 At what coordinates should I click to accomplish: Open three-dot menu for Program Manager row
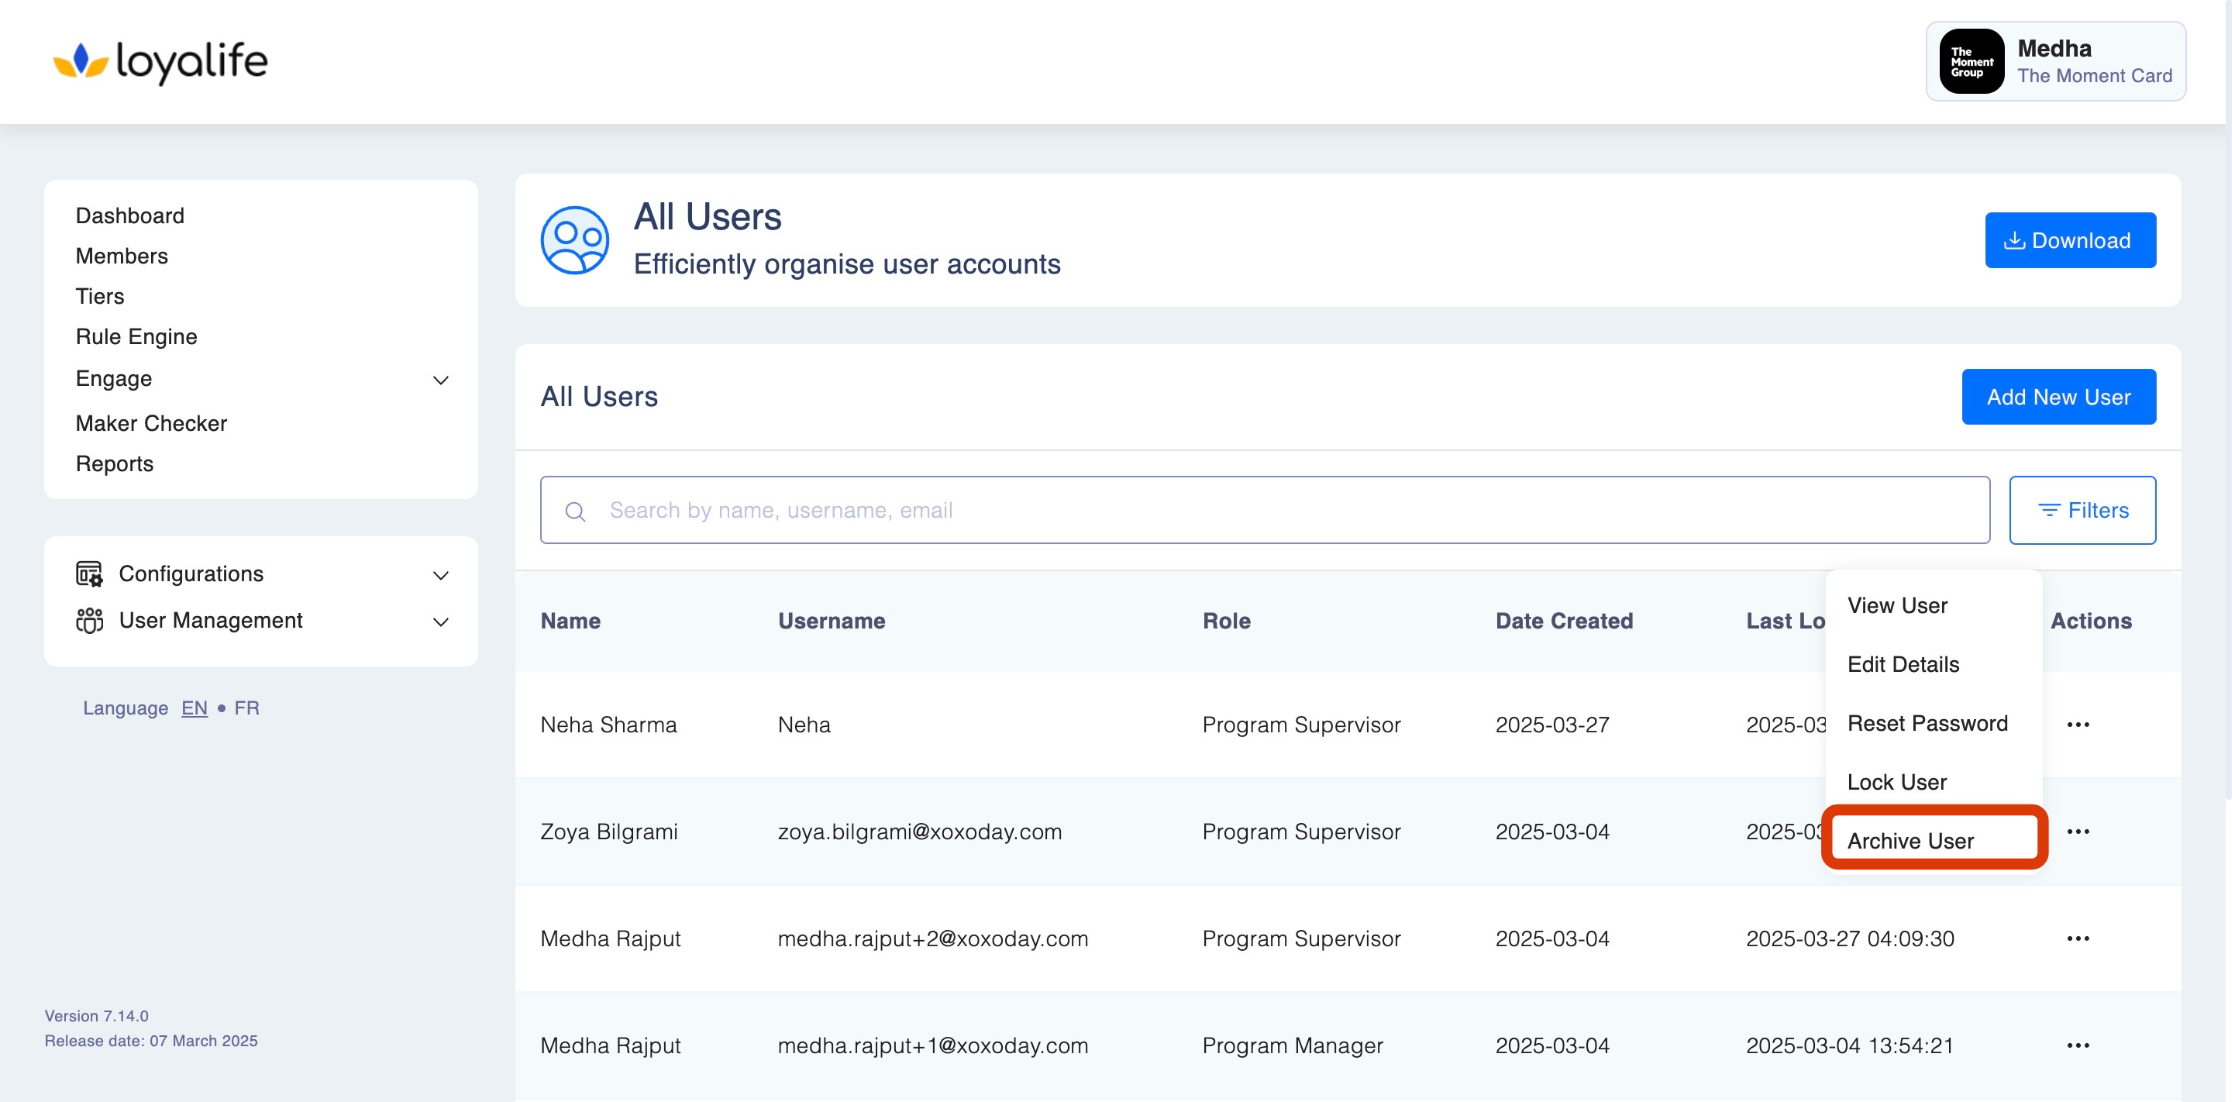coord(2078,1046)
